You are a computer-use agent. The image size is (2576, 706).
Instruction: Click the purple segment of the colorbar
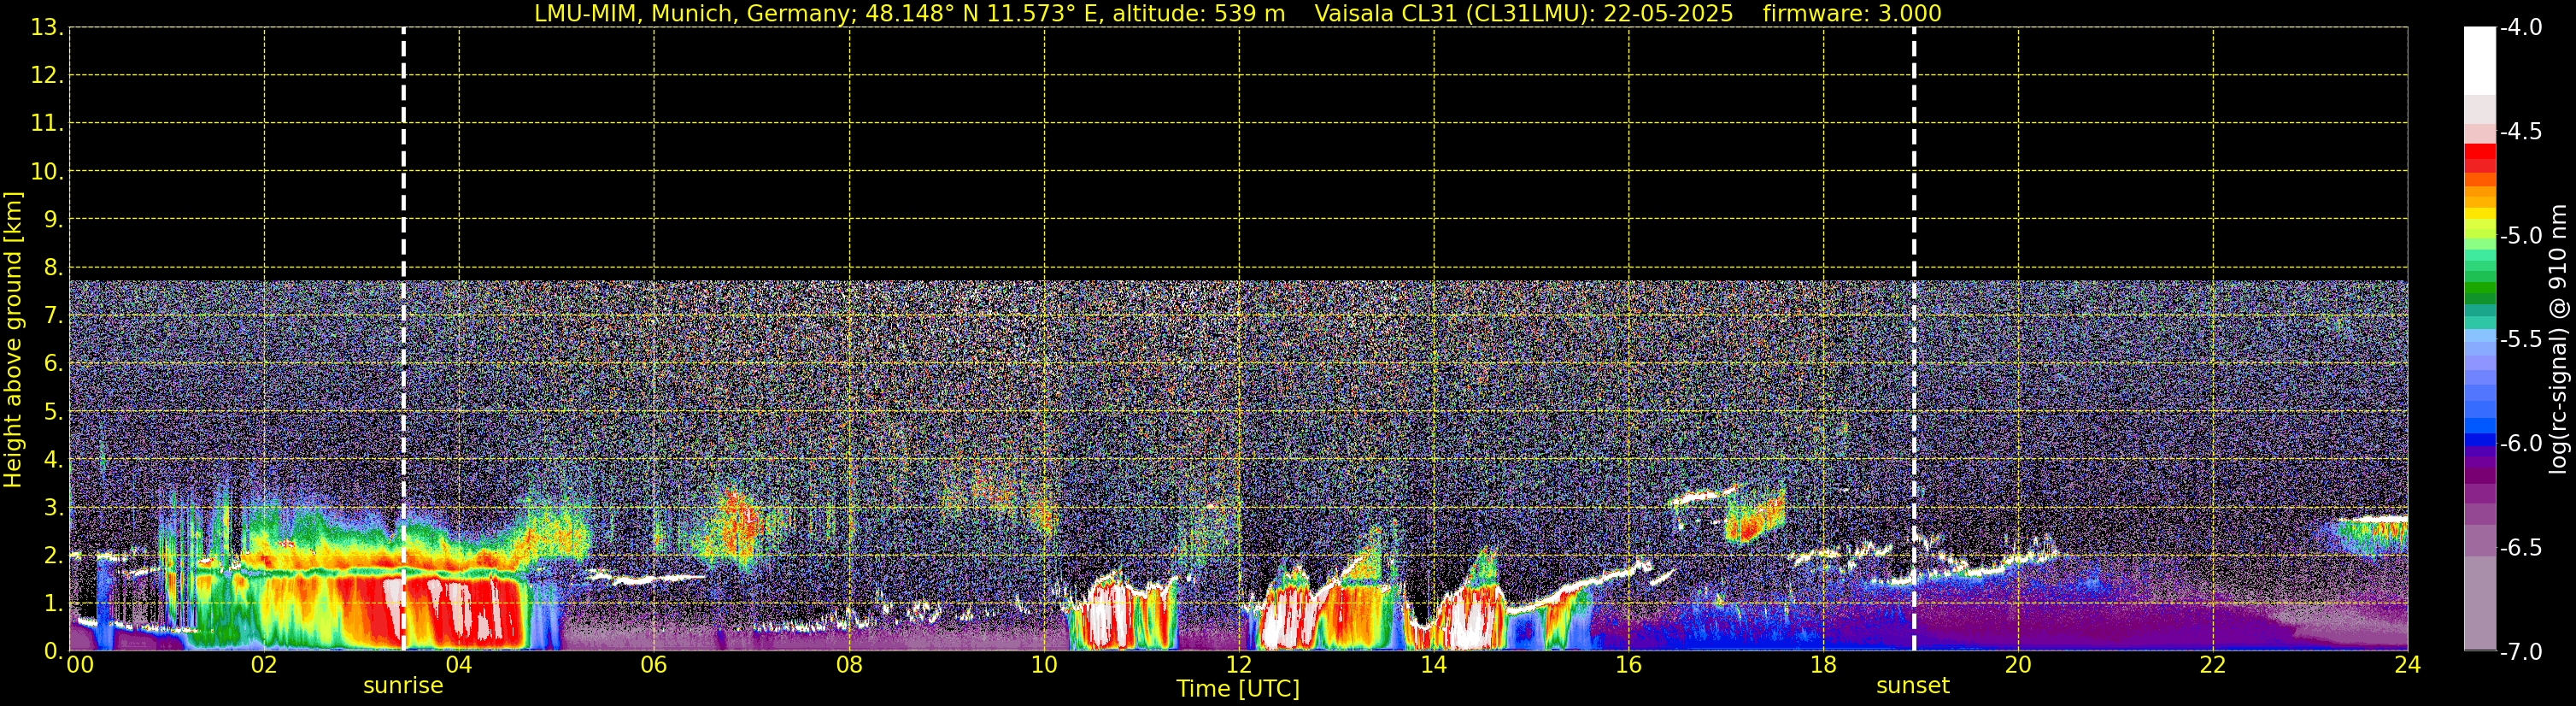[2480, 475]
